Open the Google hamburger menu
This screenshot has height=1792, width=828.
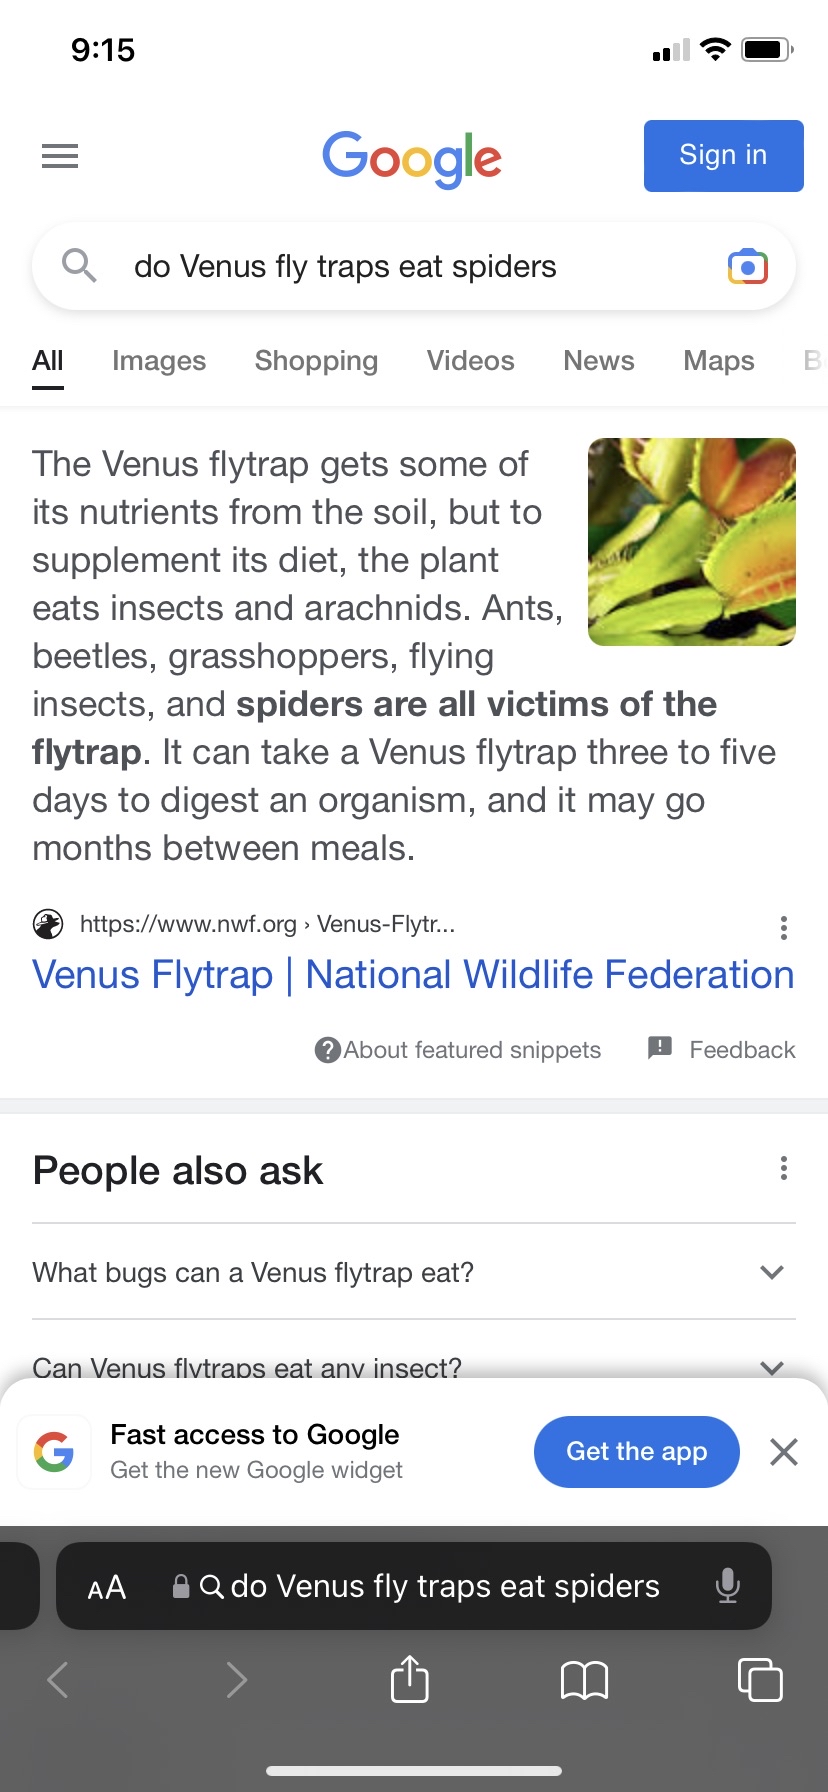pyautogui.click(x=60, y=156)
